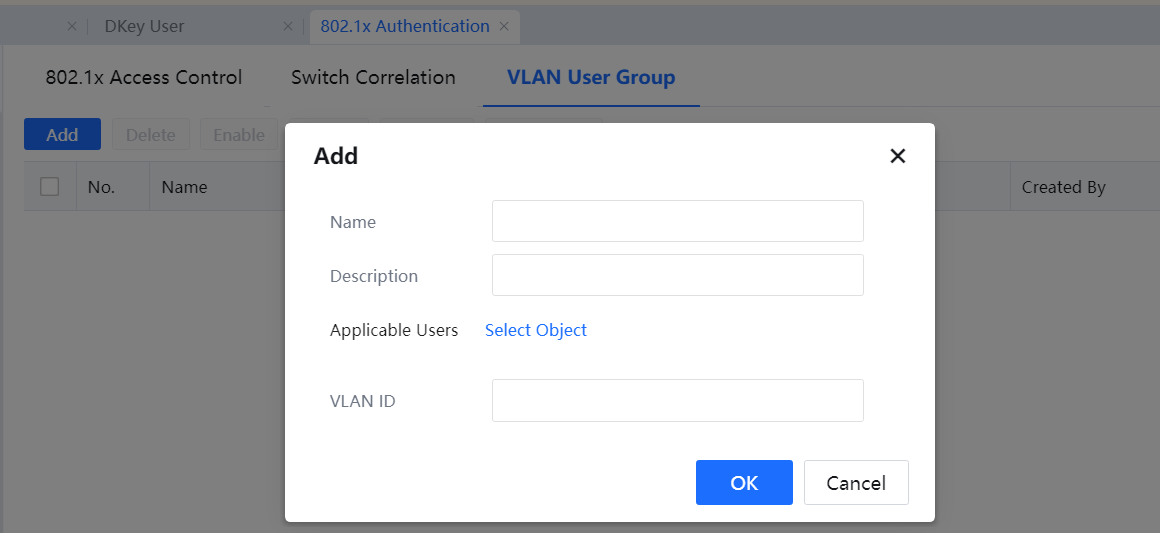Close the DKey User tab
The image size is (1160, 533).
point(288,27)
